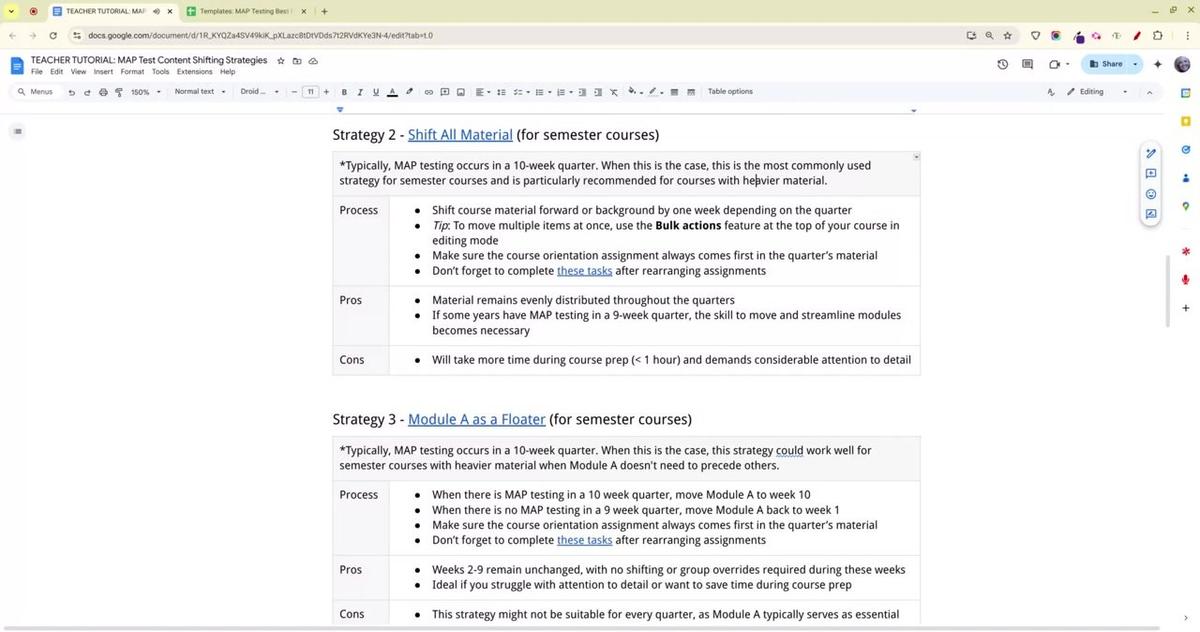This screenshot has height=632, width=1200.
Task: Open the border dash style tool
Action: [690, 92]
